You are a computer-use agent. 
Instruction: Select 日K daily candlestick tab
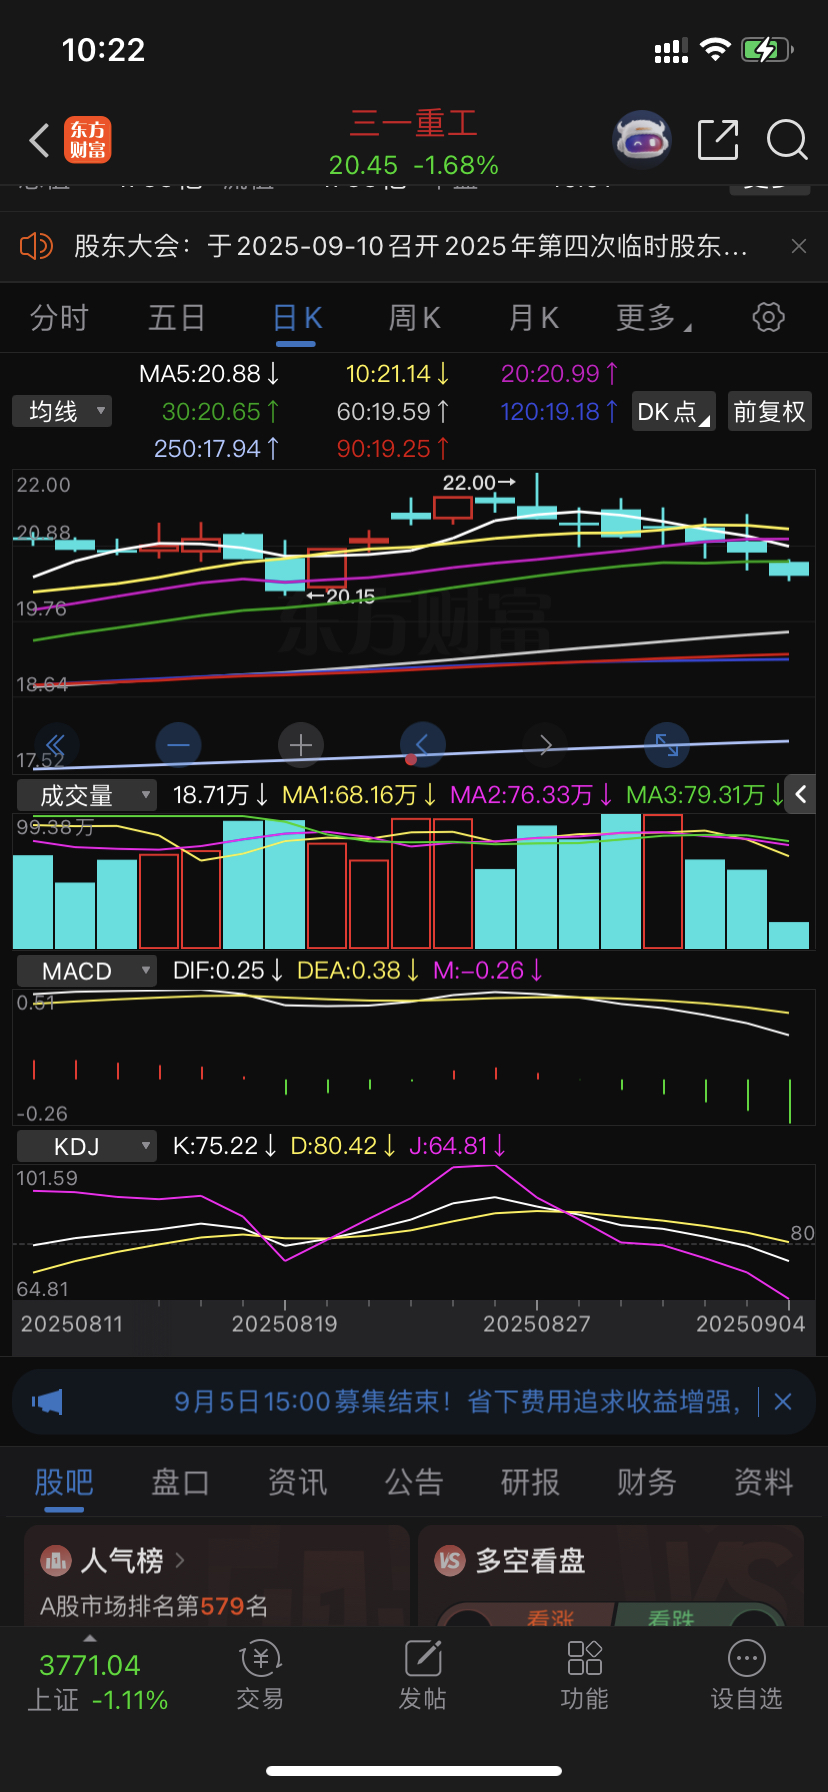coord(297,318)
